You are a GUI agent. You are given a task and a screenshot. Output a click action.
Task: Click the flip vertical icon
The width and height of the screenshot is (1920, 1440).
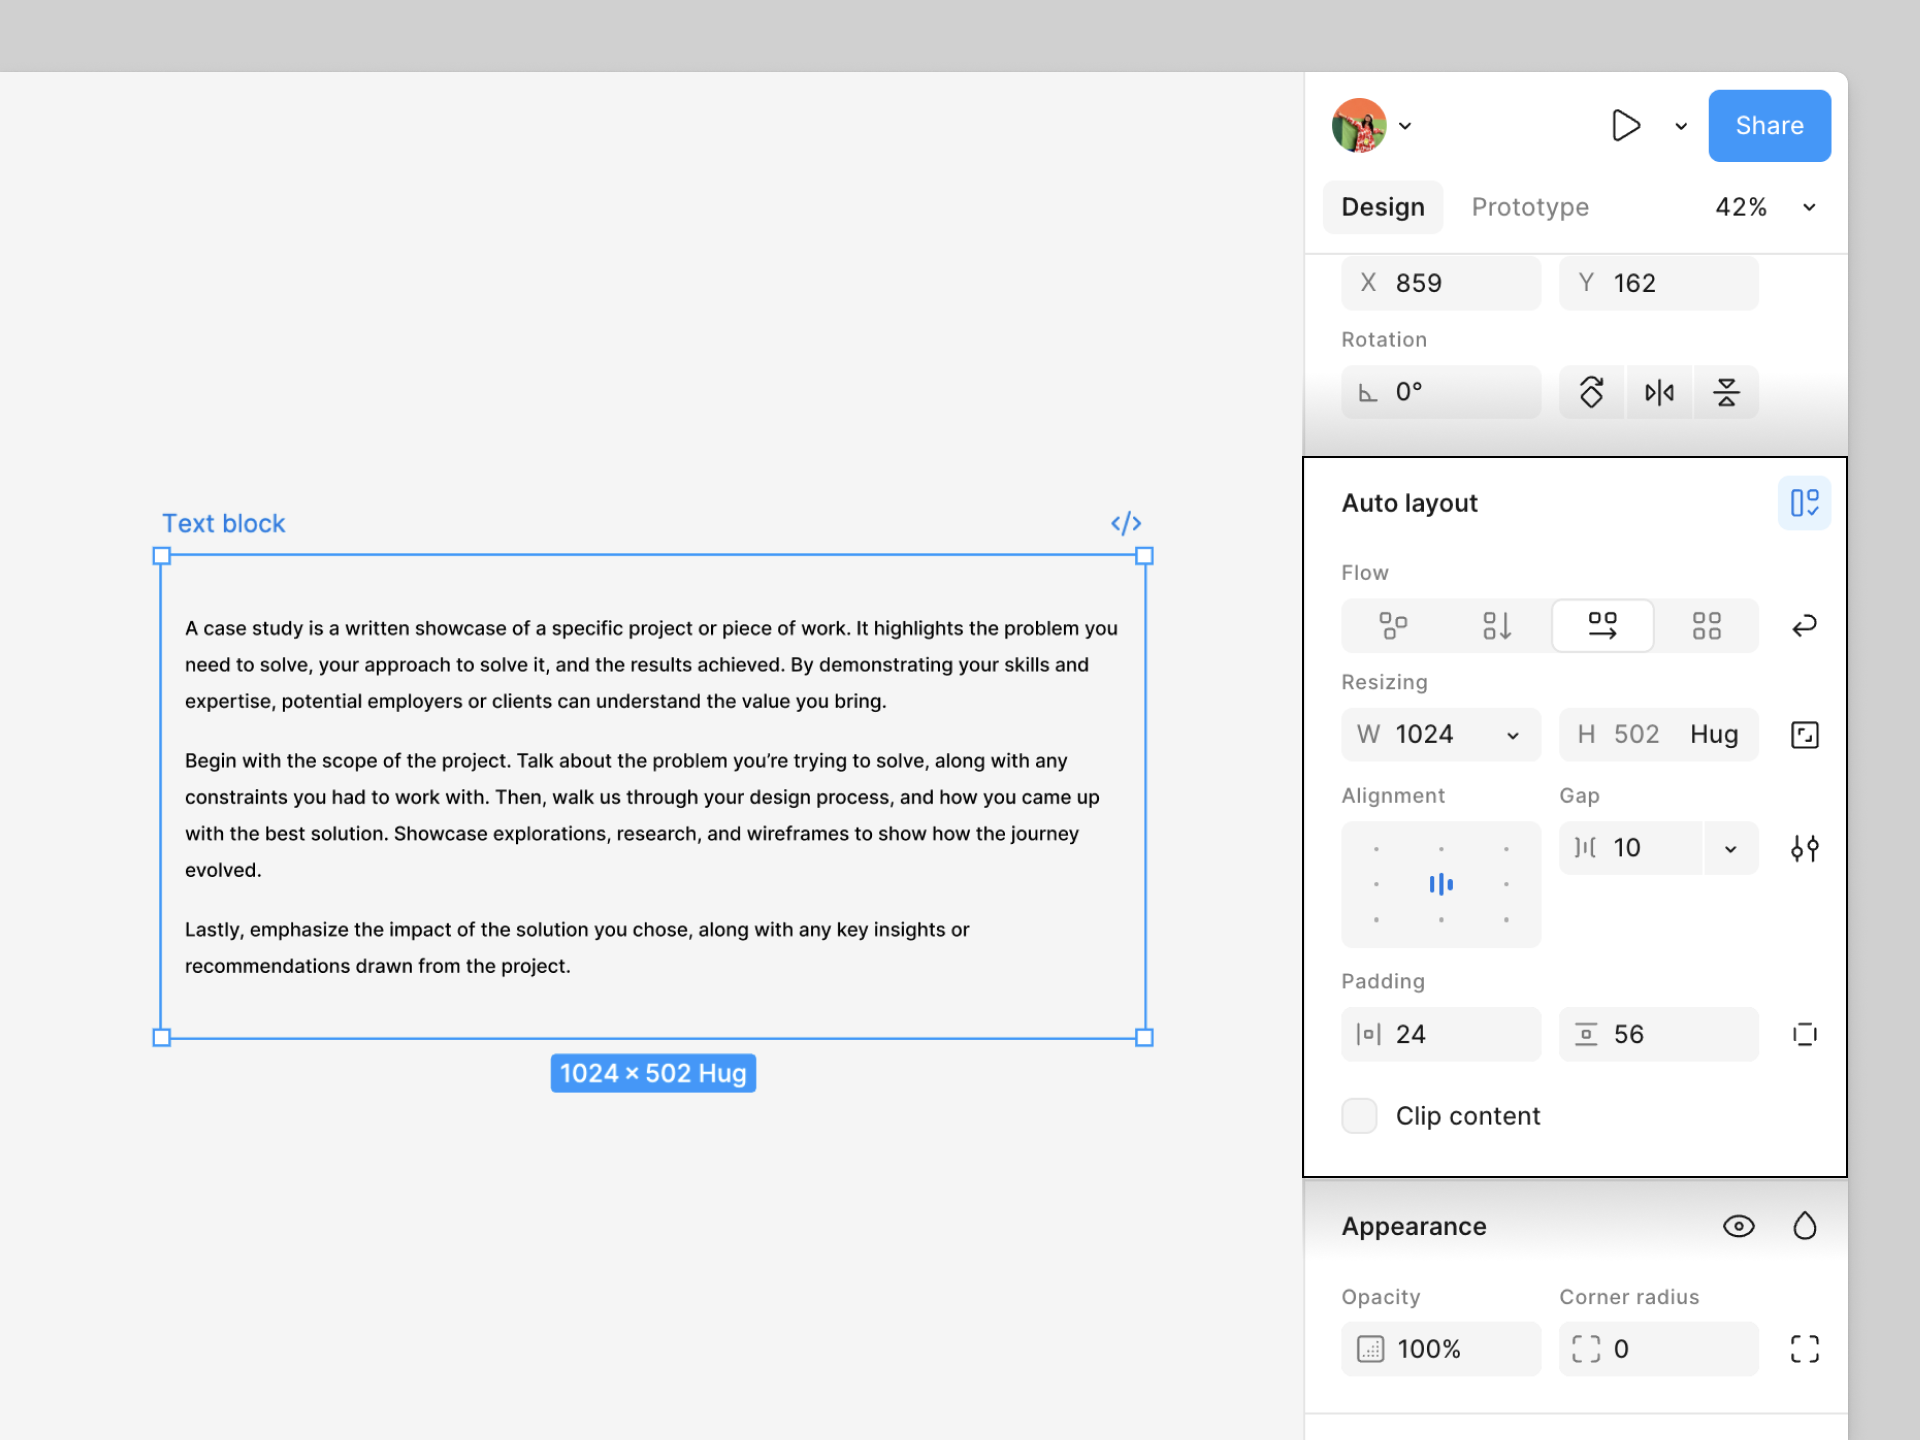pos(1726,392)
